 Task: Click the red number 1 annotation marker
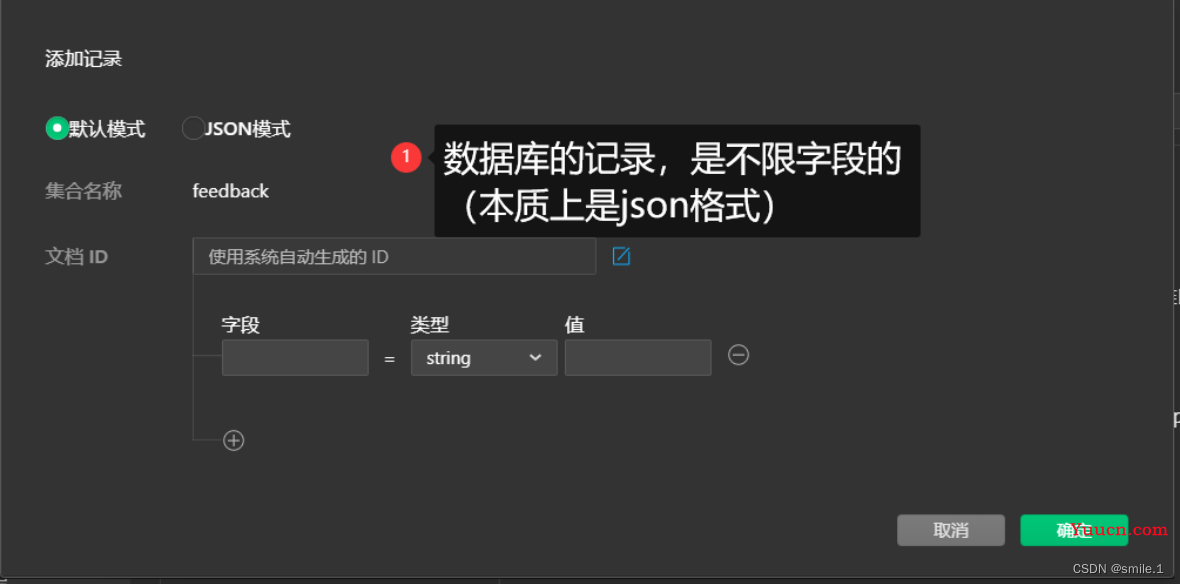pyautogui.click(x=406, y=157)
